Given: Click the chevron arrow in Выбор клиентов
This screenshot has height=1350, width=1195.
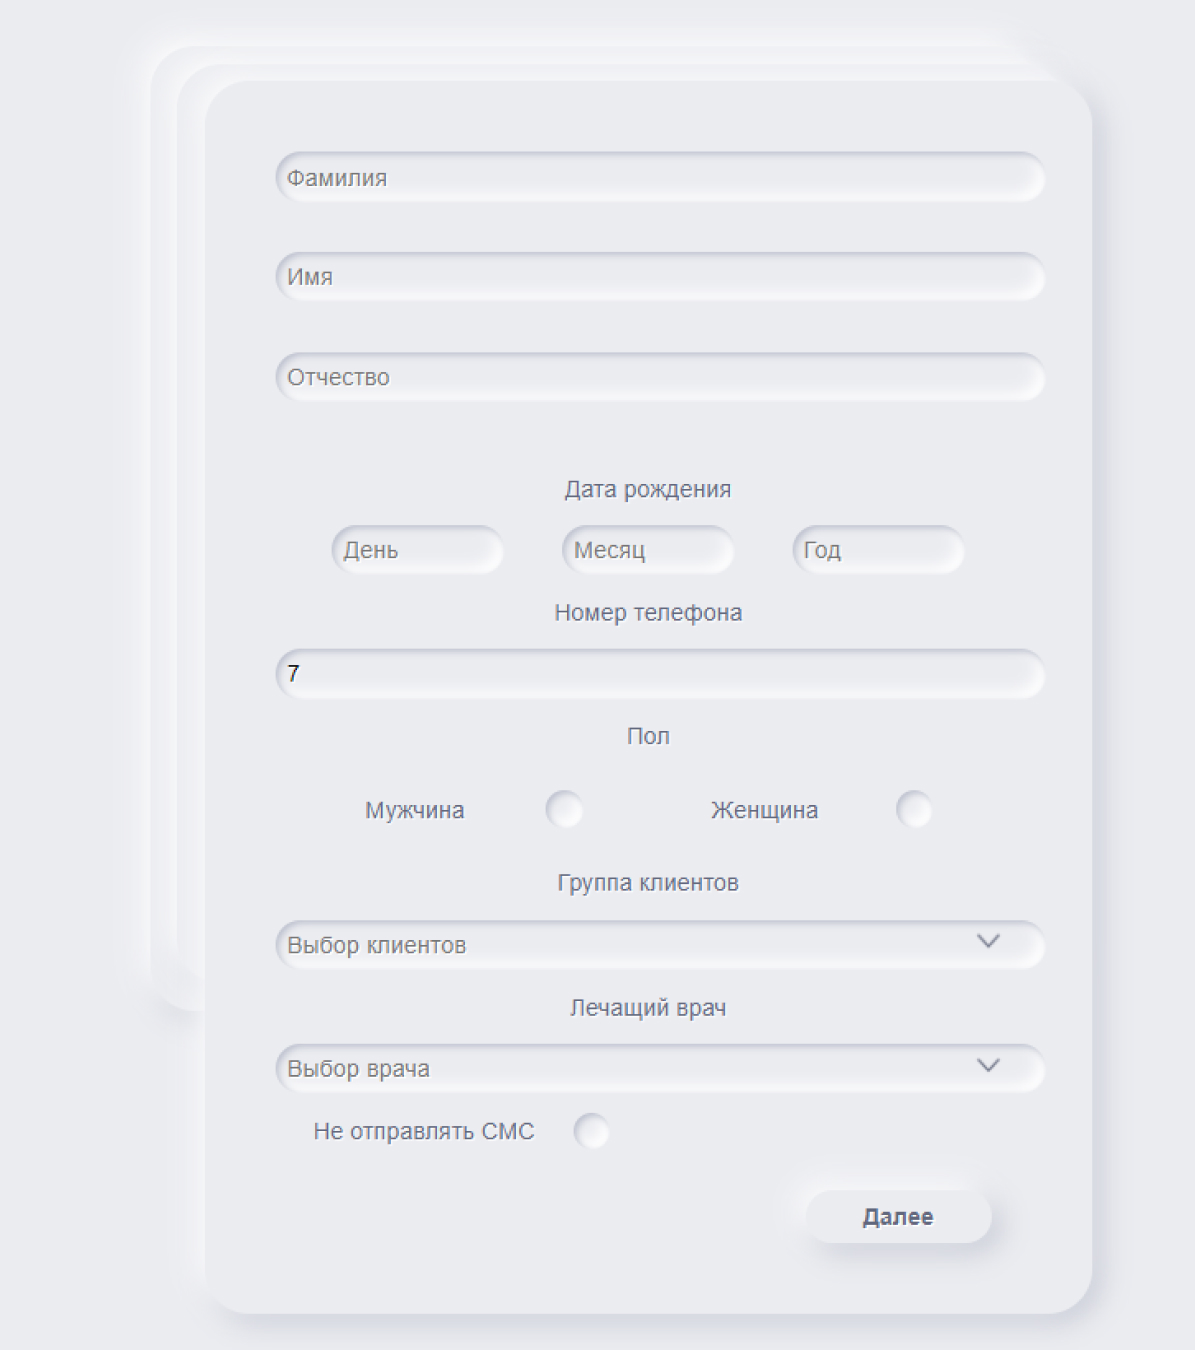Looking at the screenshot, I should click(x=988, y=941).
